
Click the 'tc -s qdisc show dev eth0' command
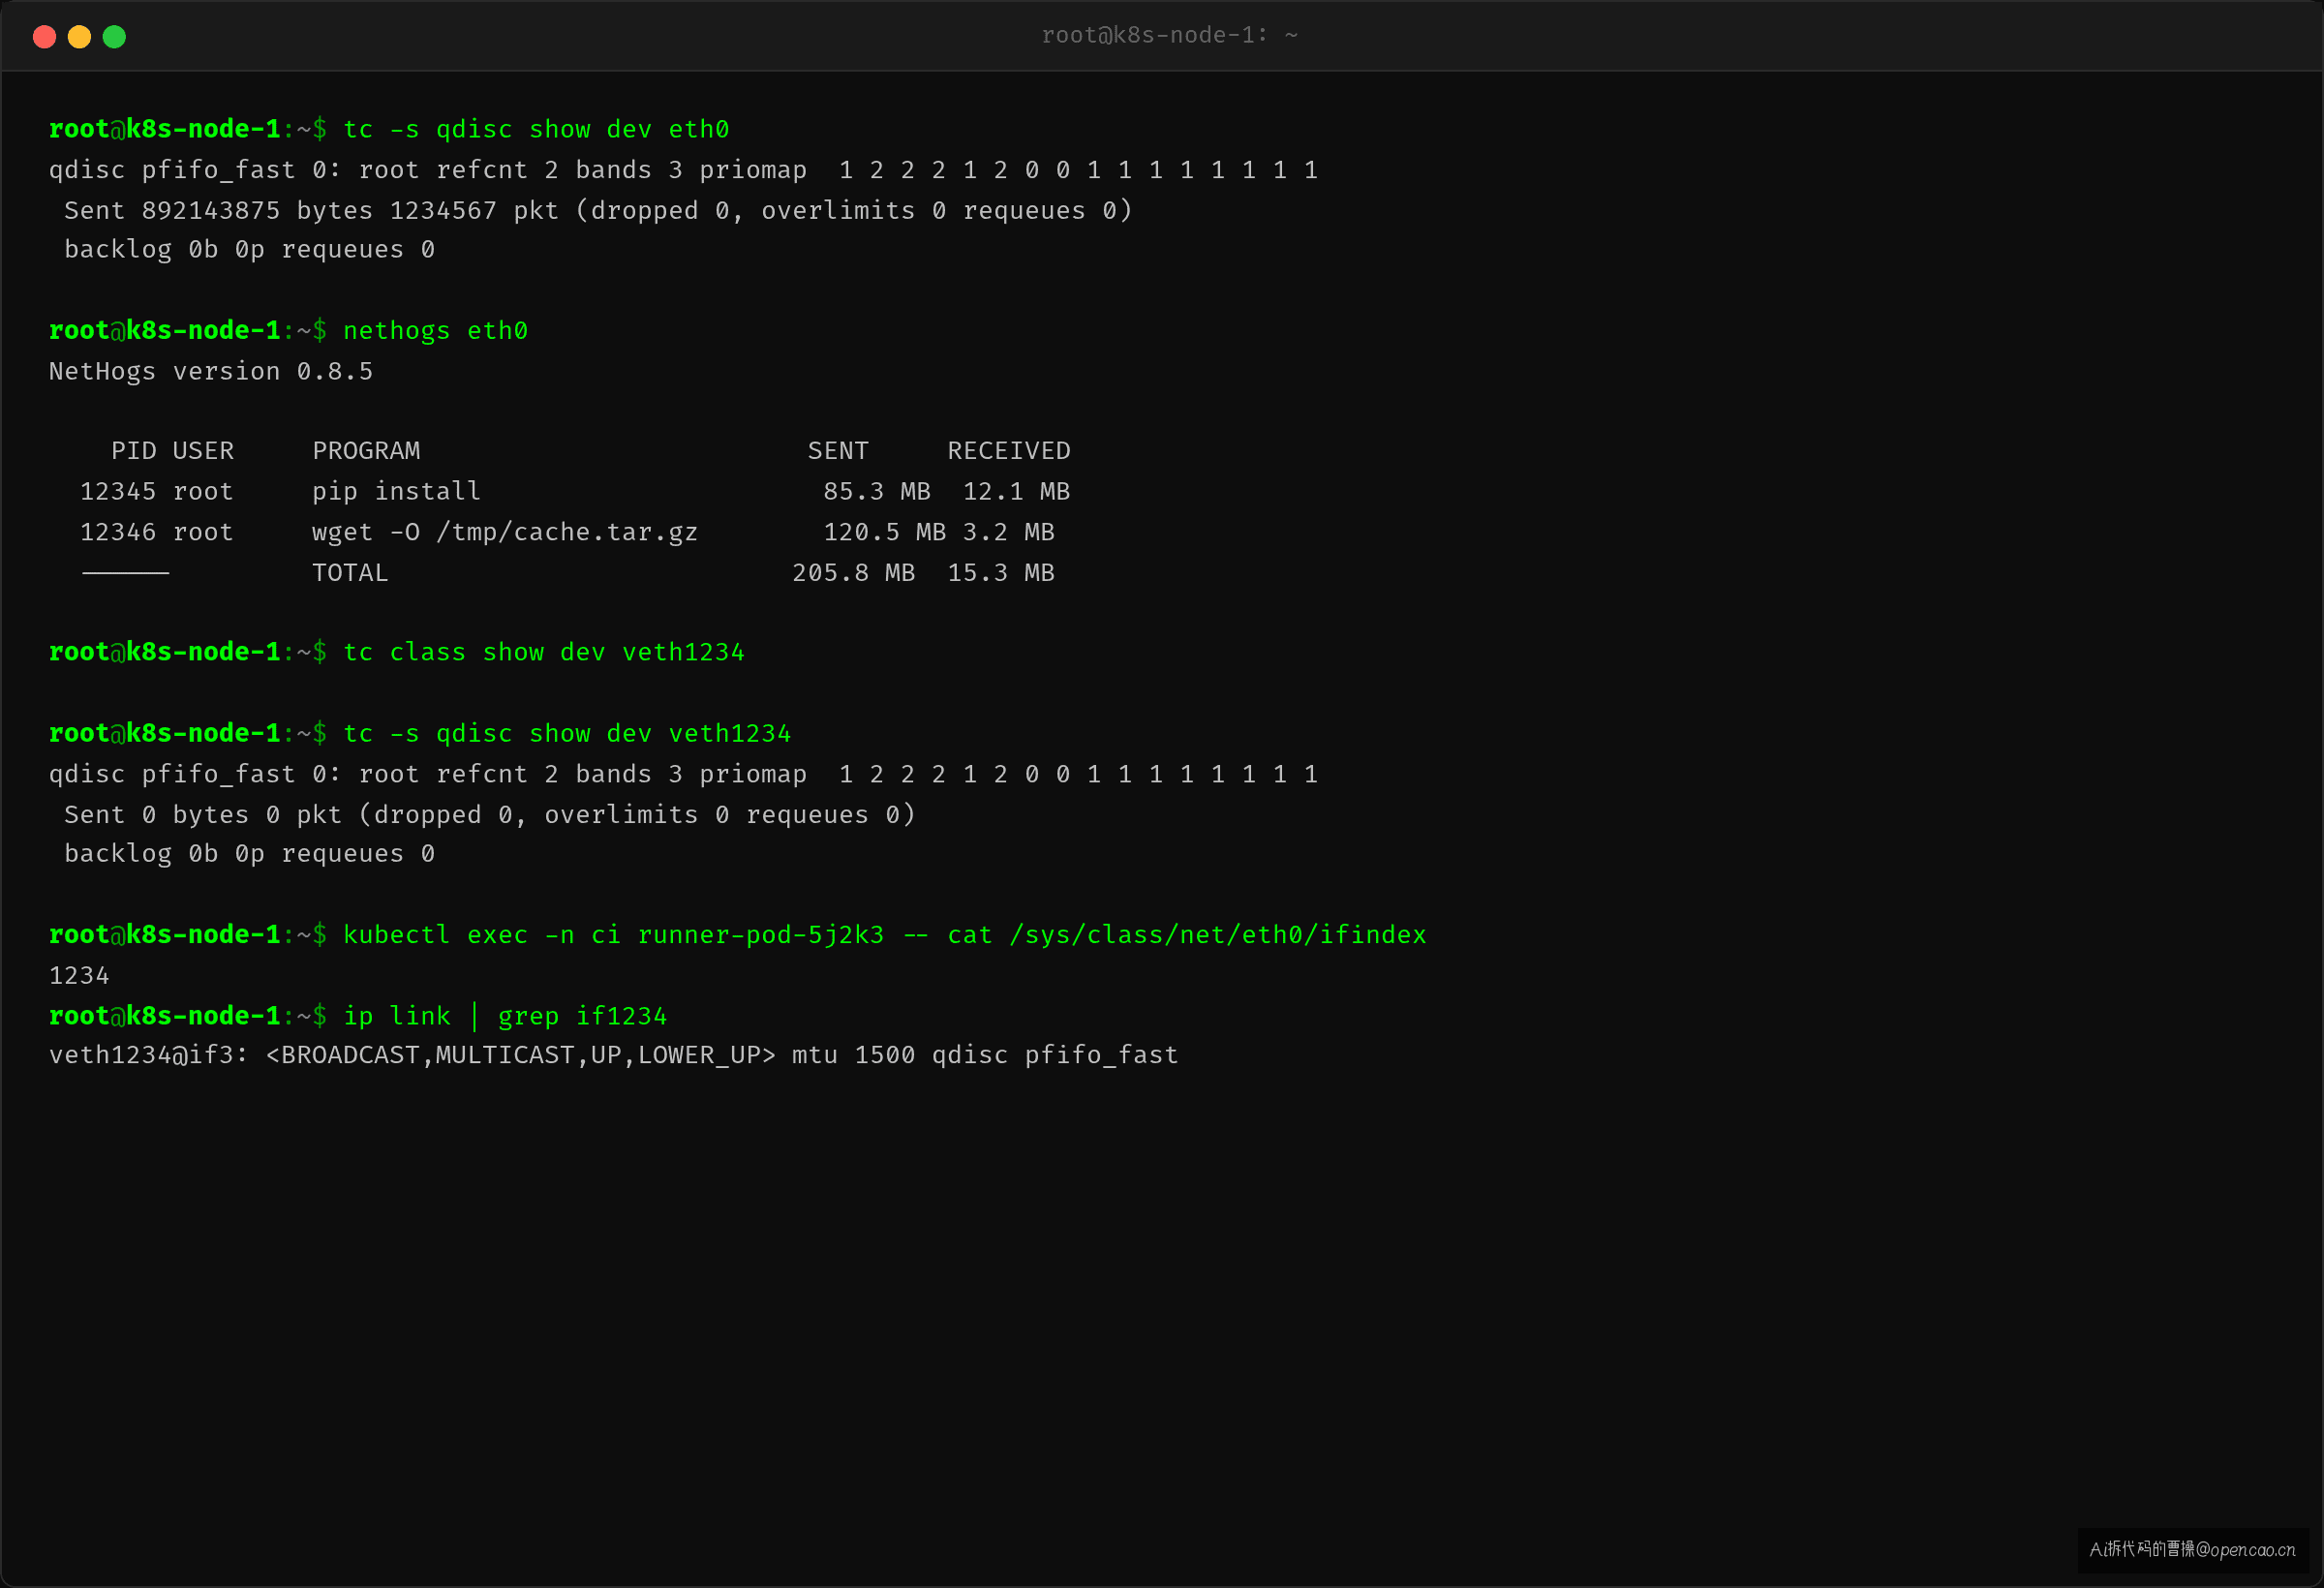tap(536, 130)
